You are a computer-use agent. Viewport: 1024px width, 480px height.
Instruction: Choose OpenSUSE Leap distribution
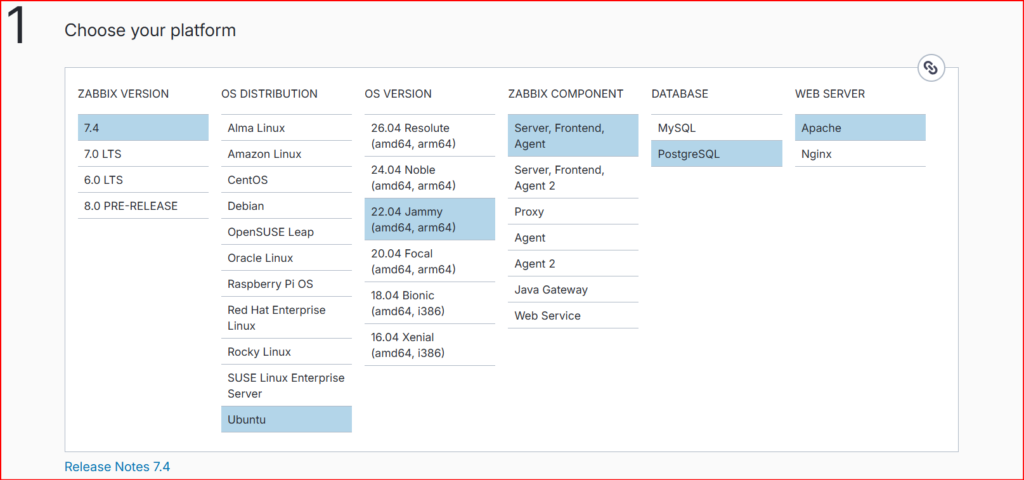(x=286, y=232)
